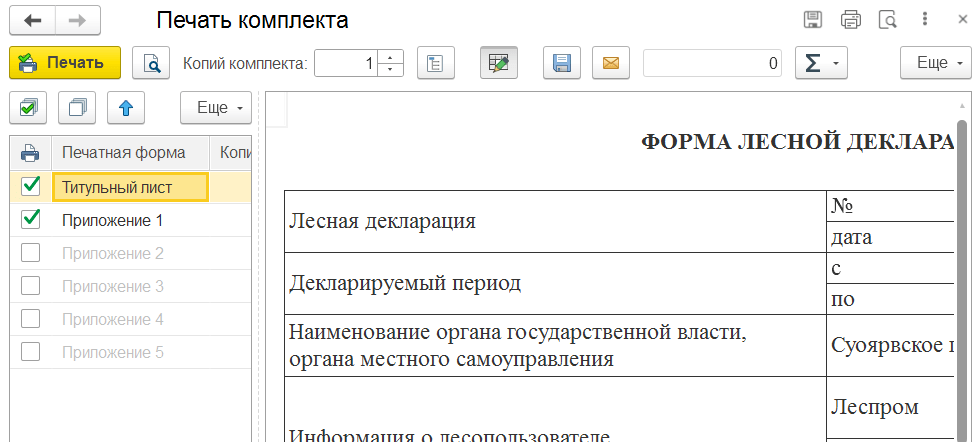Check all print forms icon
This screenshot has height=442, width=979.
(x=28, y=108)
